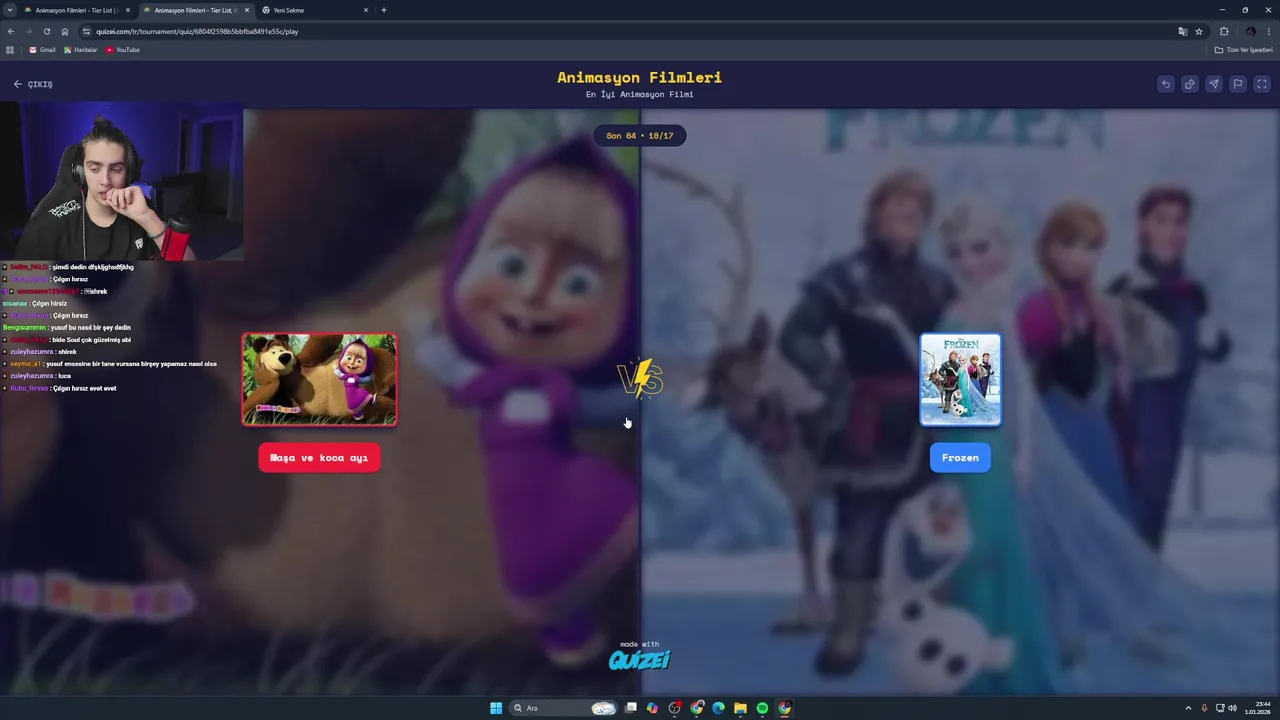The image size is (1280, 720).
Task: Click the undo arrow icon in quiz header
Action: click(1165, 84)
